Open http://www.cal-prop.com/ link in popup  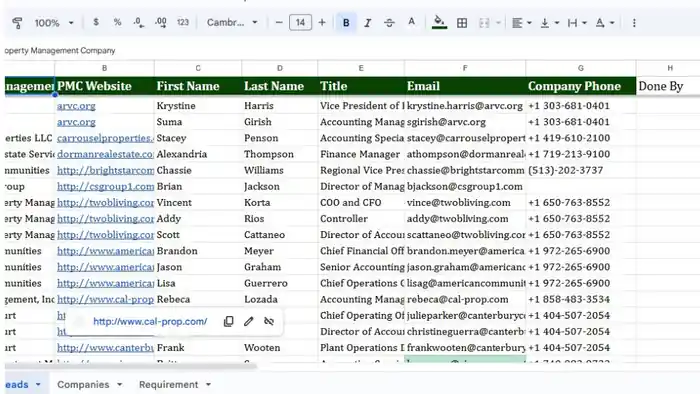tap(150, 321)
